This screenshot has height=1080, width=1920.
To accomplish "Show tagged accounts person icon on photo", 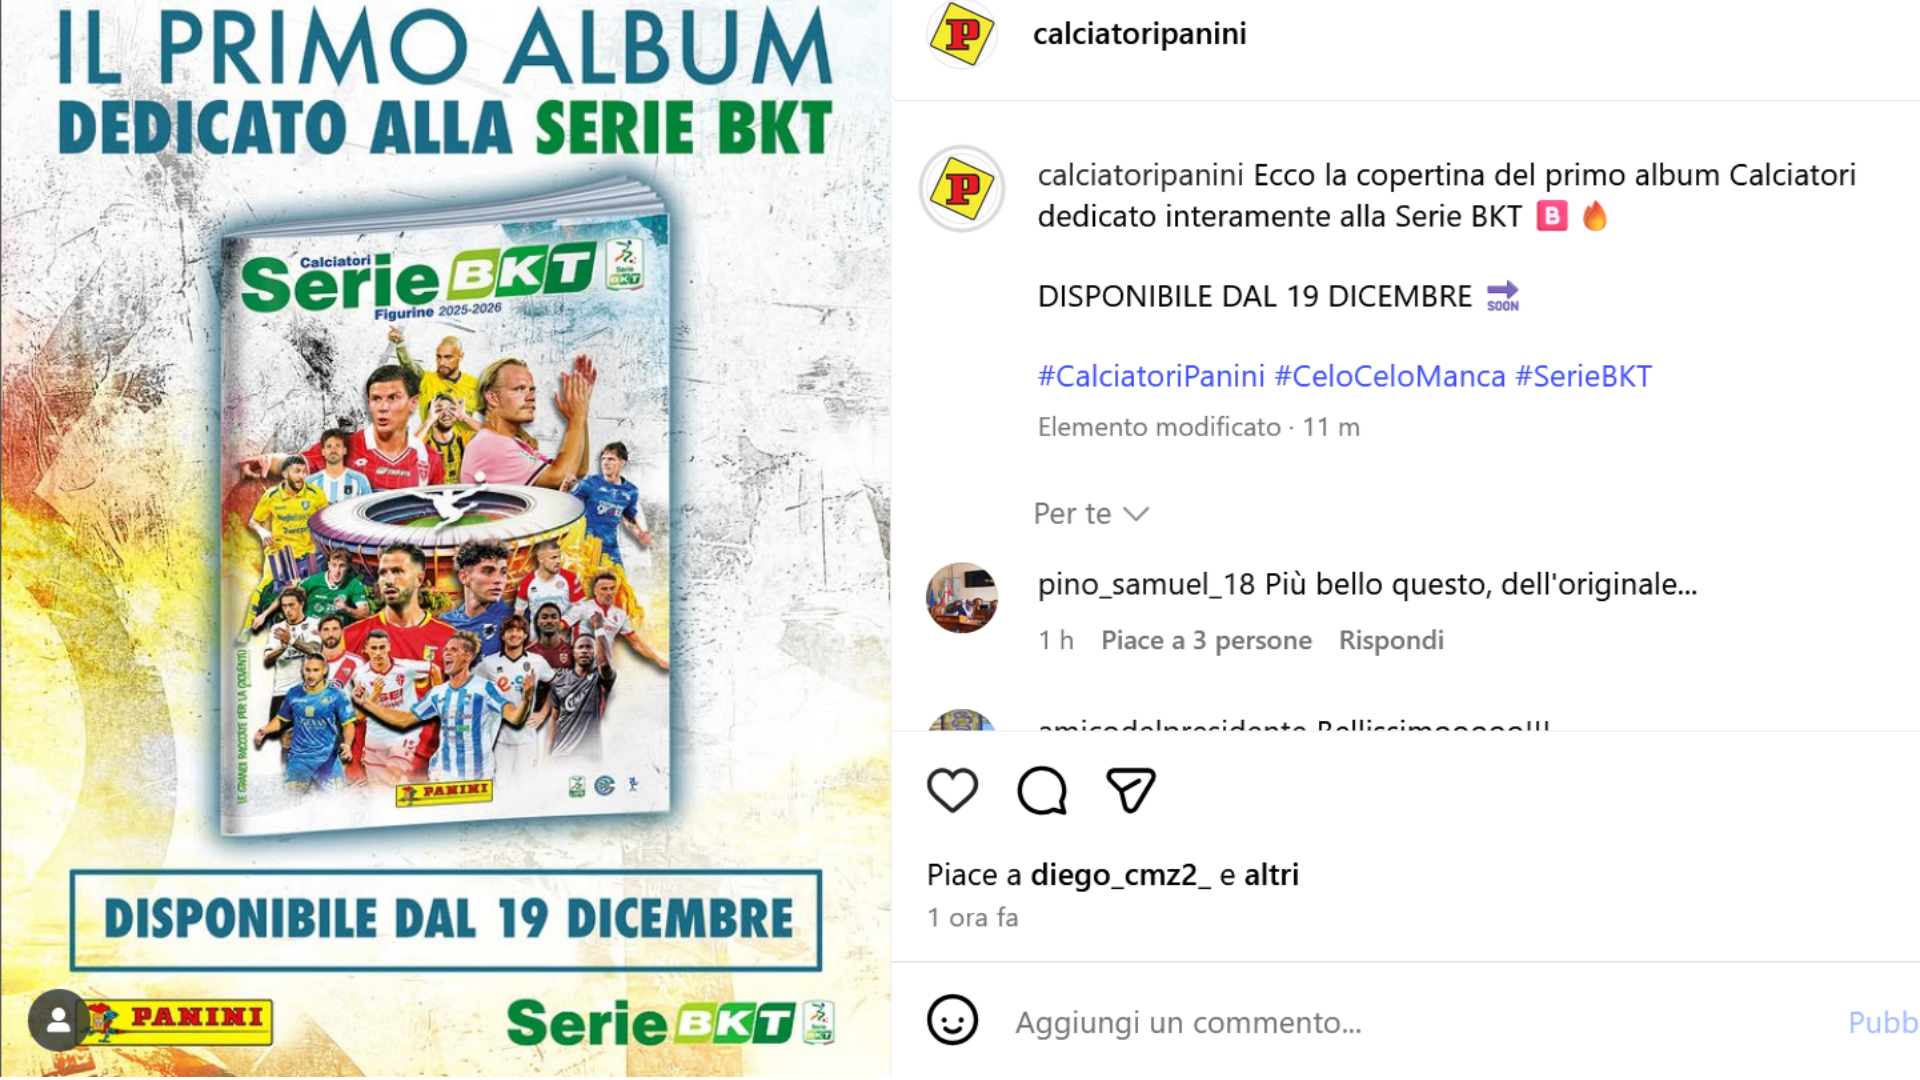I will 59,1020.
